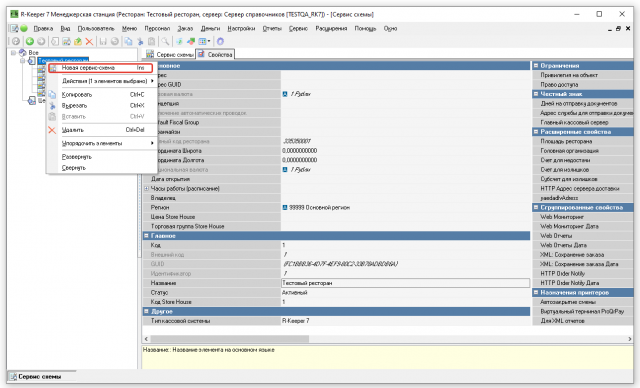Collapse the Другое properties section
This screenshot has height=388, width=640.
click(x=146, y=311)
